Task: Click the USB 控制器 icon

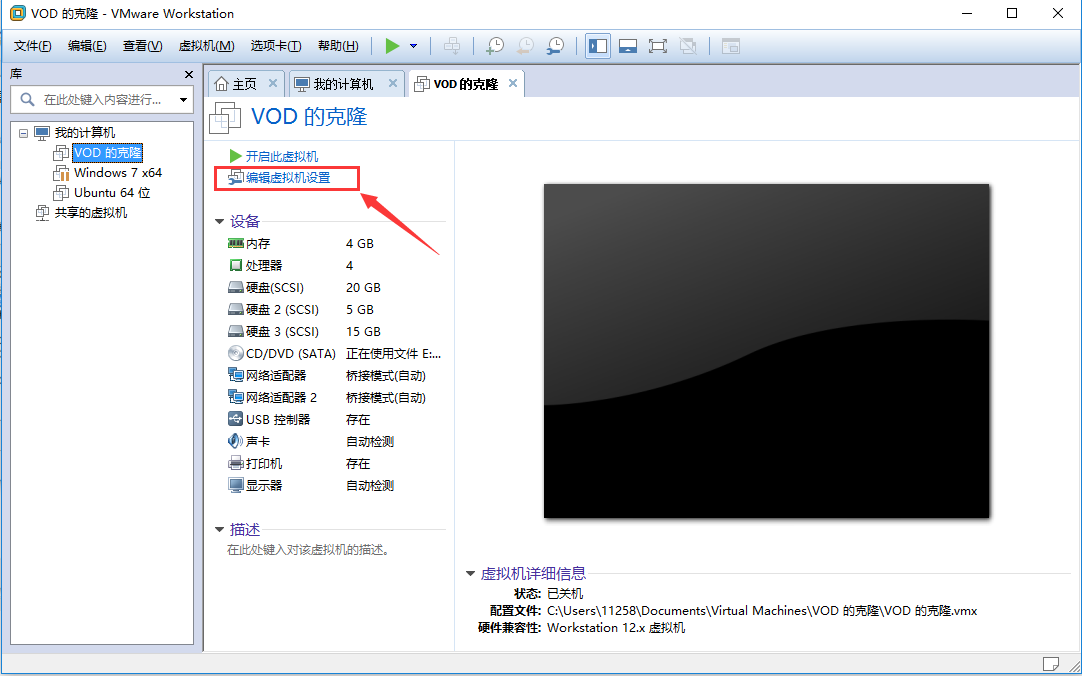Action: tap(235, 419)
